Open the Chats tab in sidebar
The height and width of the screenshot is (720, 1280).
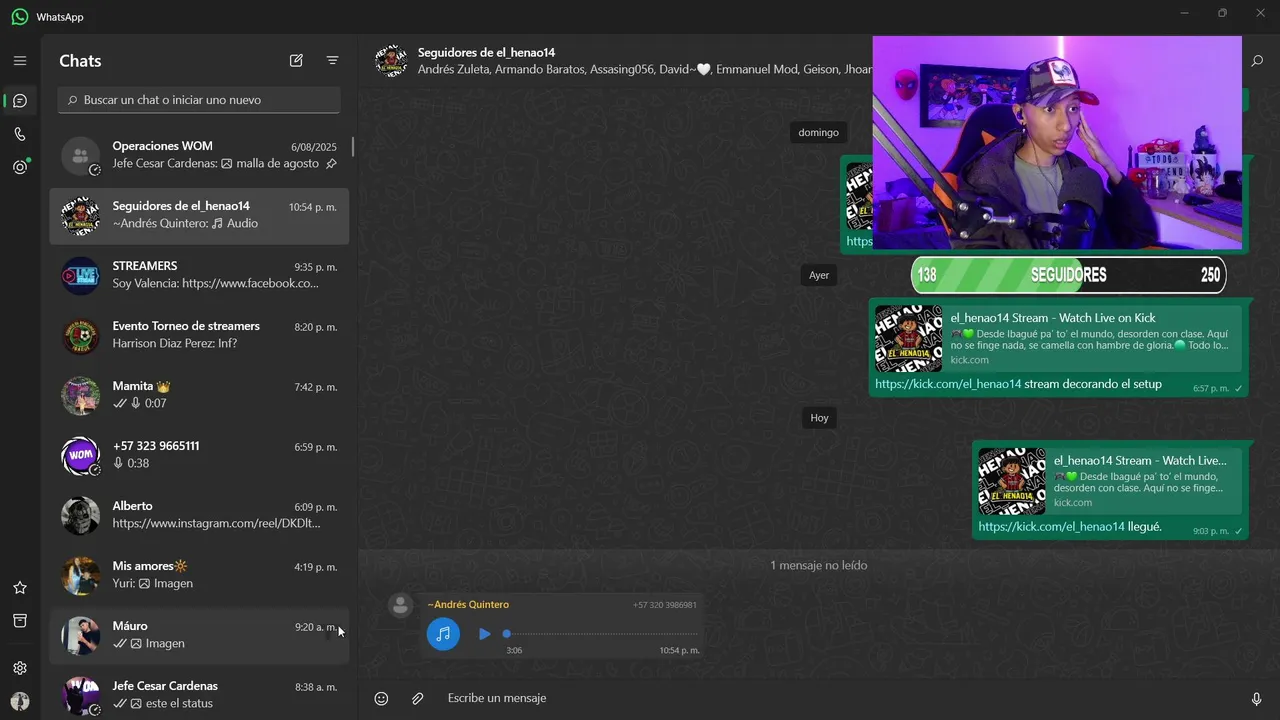tap(20, 101)
